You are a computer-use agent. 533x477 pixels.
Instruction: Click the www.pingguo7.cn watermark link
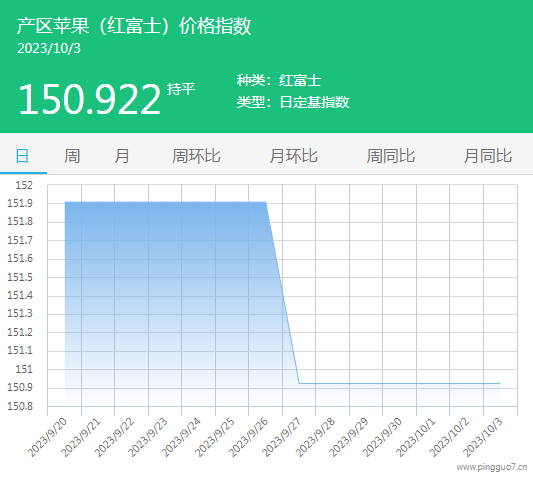(x=492, y=467)
